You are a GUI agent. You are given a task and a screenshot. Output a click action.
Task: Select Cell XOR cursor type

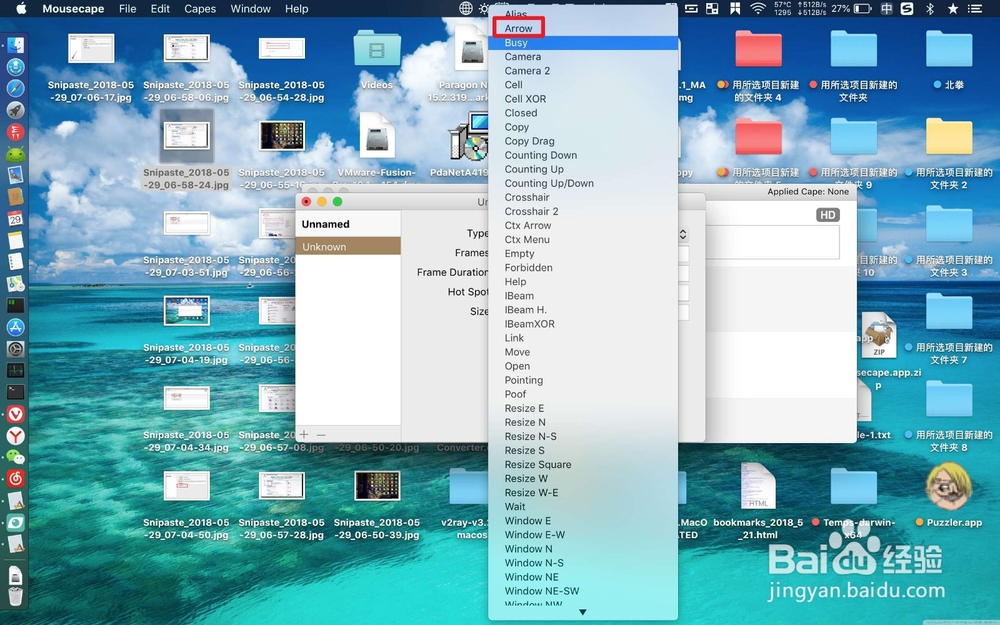coord(582,98)
